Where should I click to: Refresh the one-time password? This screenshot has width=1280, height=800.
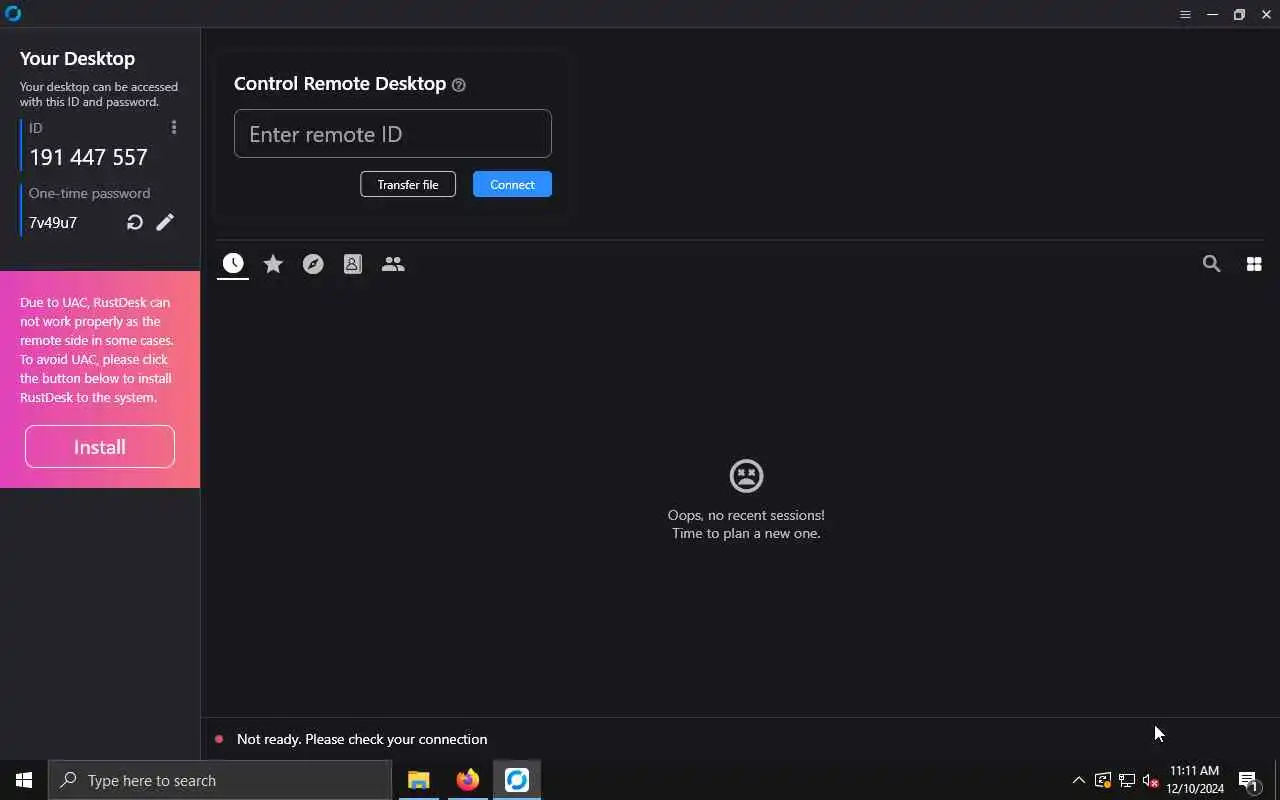point(135,222)
